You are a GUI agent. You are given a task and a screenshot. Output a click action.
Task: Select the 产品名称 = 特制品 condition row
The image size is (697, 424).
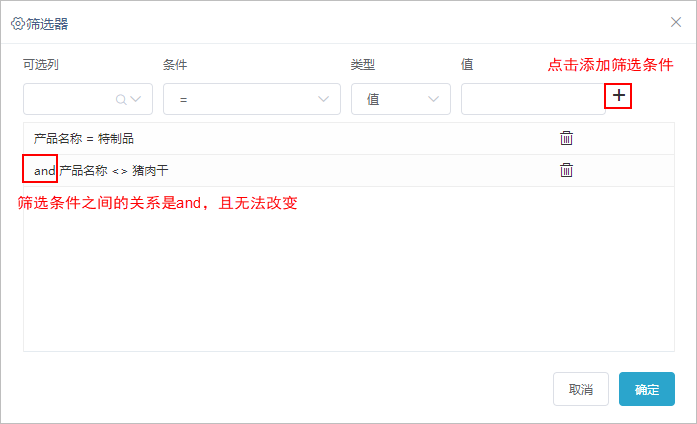click(x=349, y=139)
